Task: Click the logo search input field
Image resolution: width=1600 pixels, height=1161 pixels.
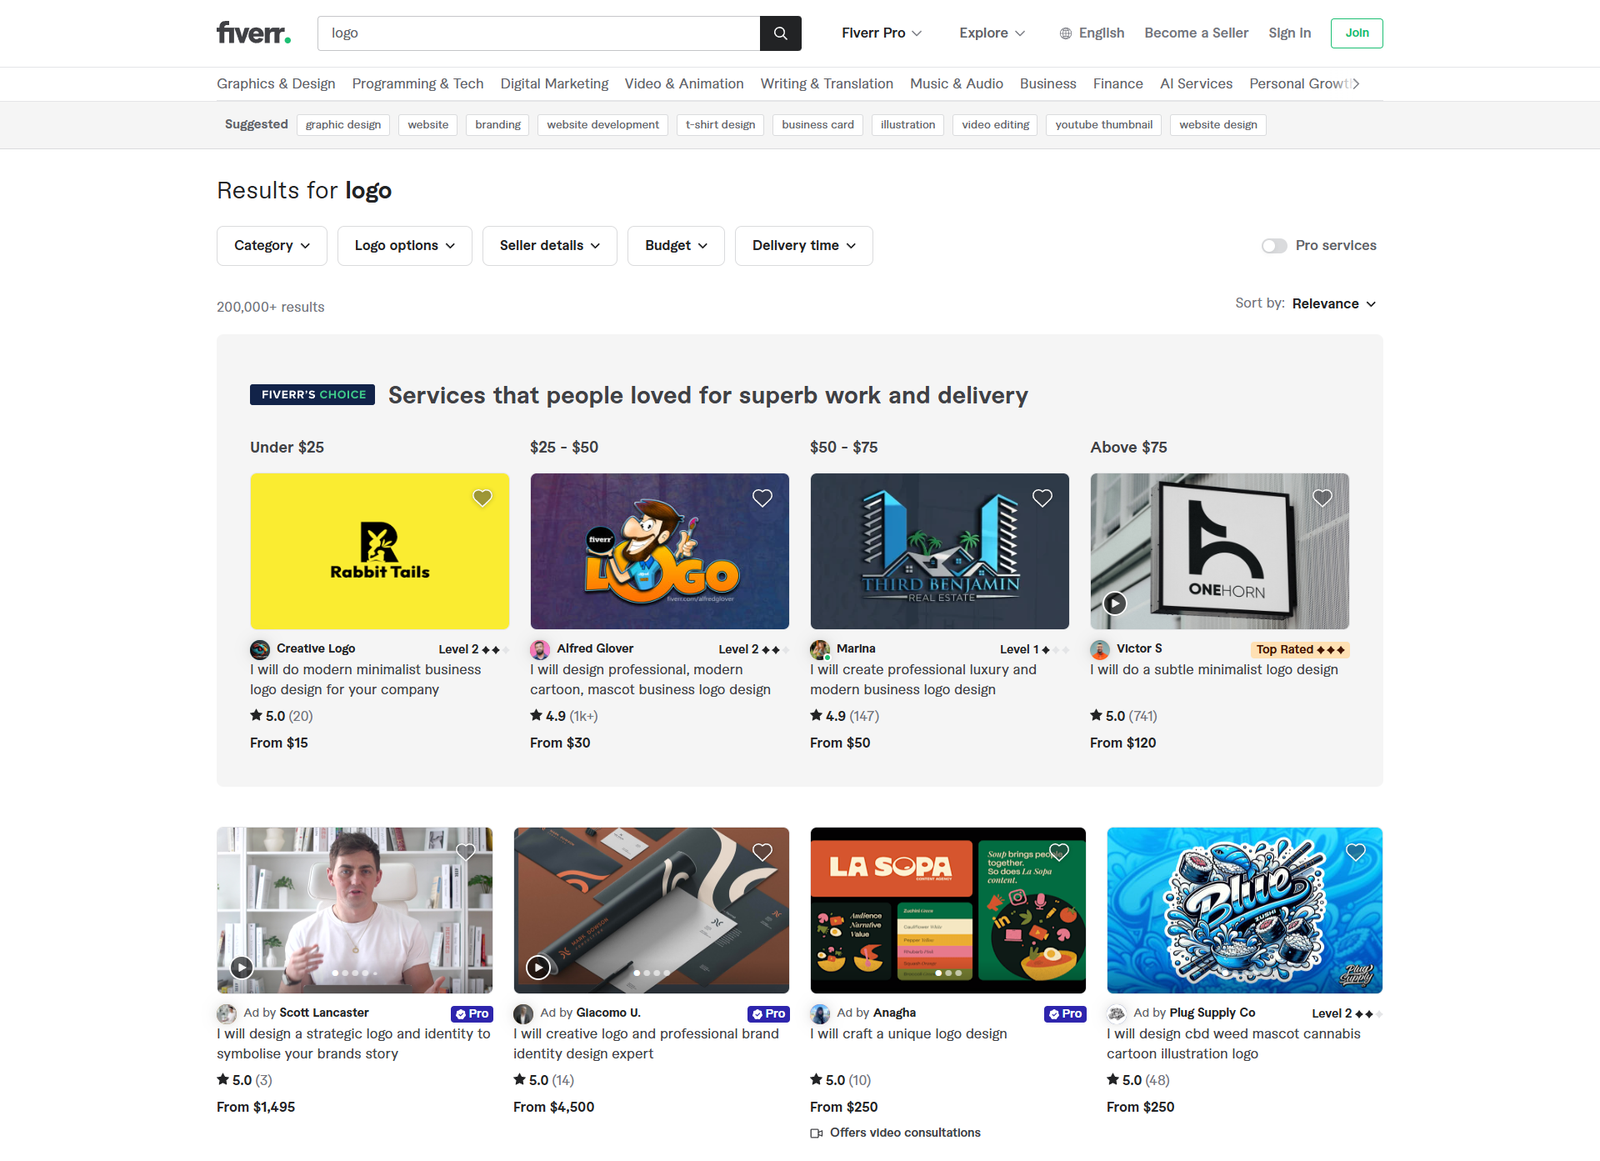Action: (540, 33)
